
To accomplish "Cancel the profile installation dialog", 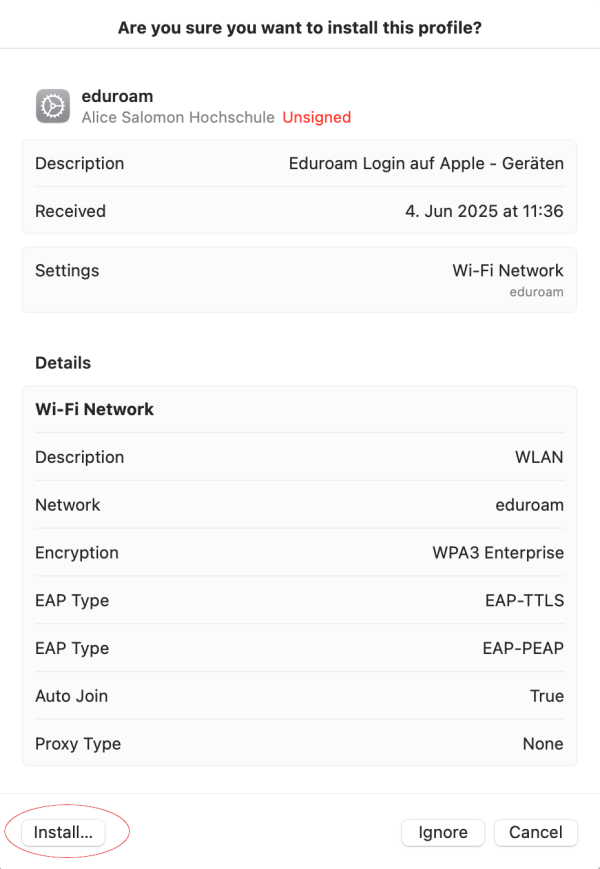I will pyautogui.click(x=536, y=832).
